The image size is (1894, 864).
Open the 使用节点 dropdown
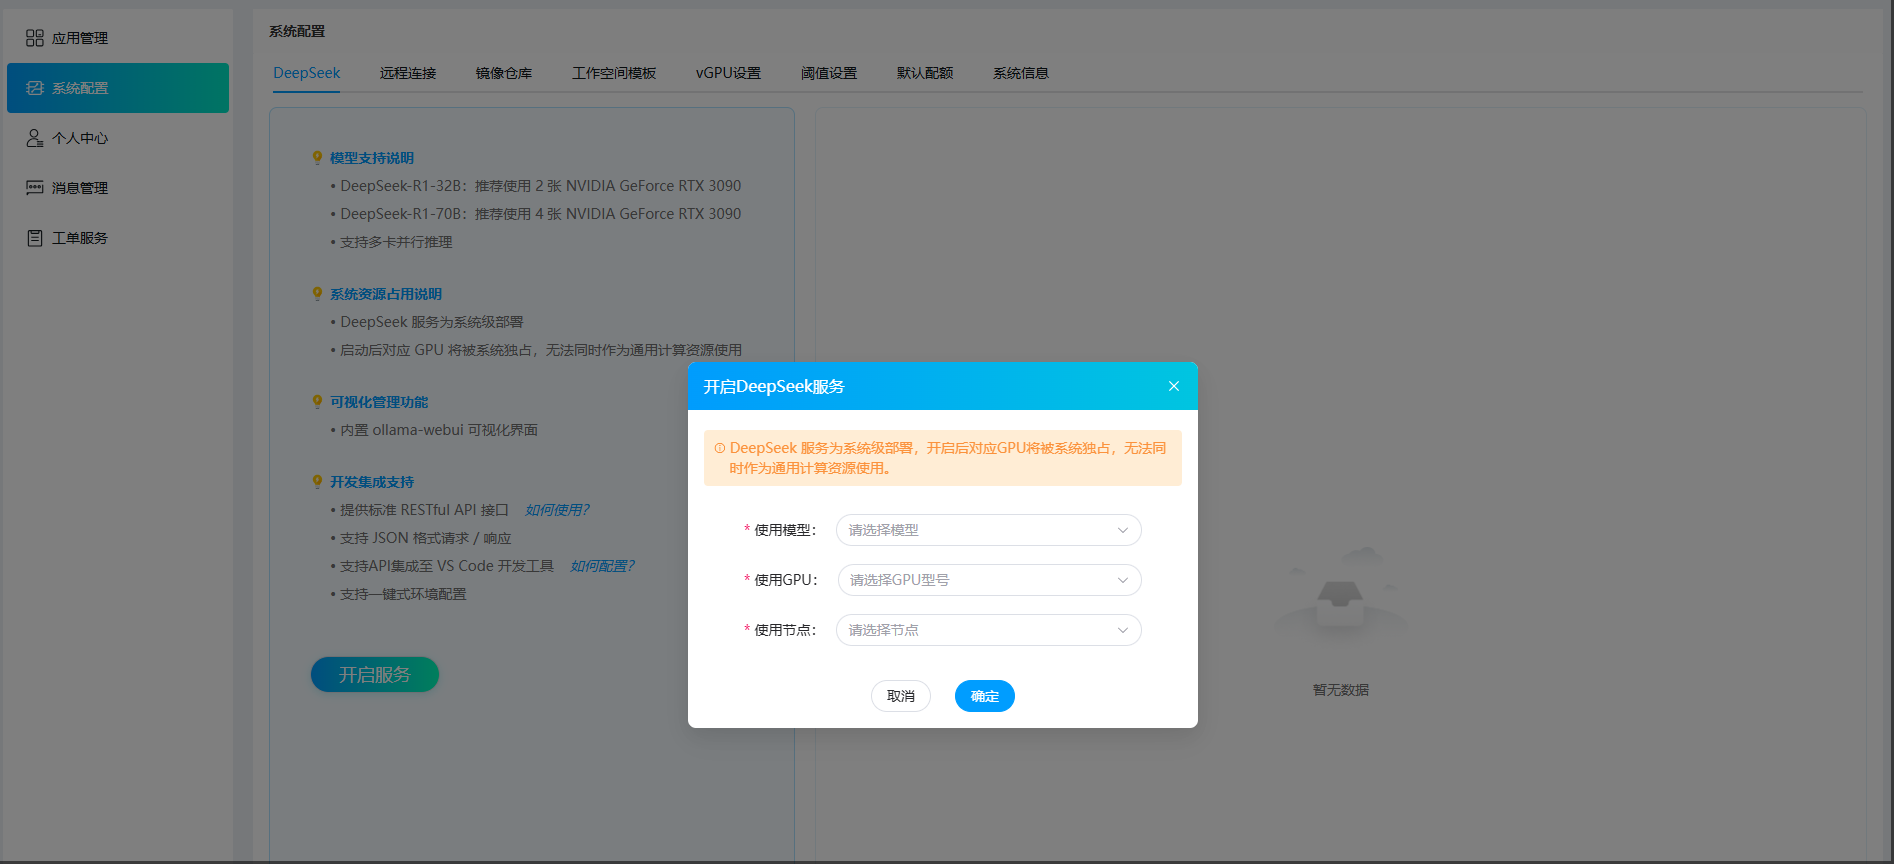pyautogui.click(x=989, y=630)
